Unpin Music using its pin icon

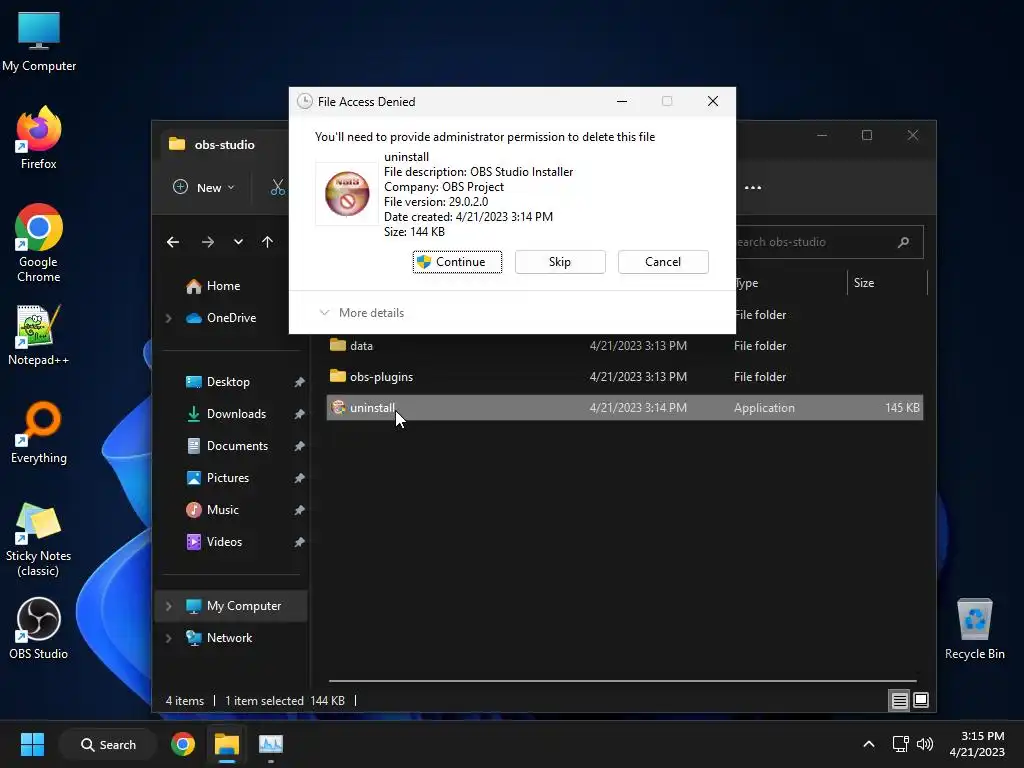coord(299,510)
